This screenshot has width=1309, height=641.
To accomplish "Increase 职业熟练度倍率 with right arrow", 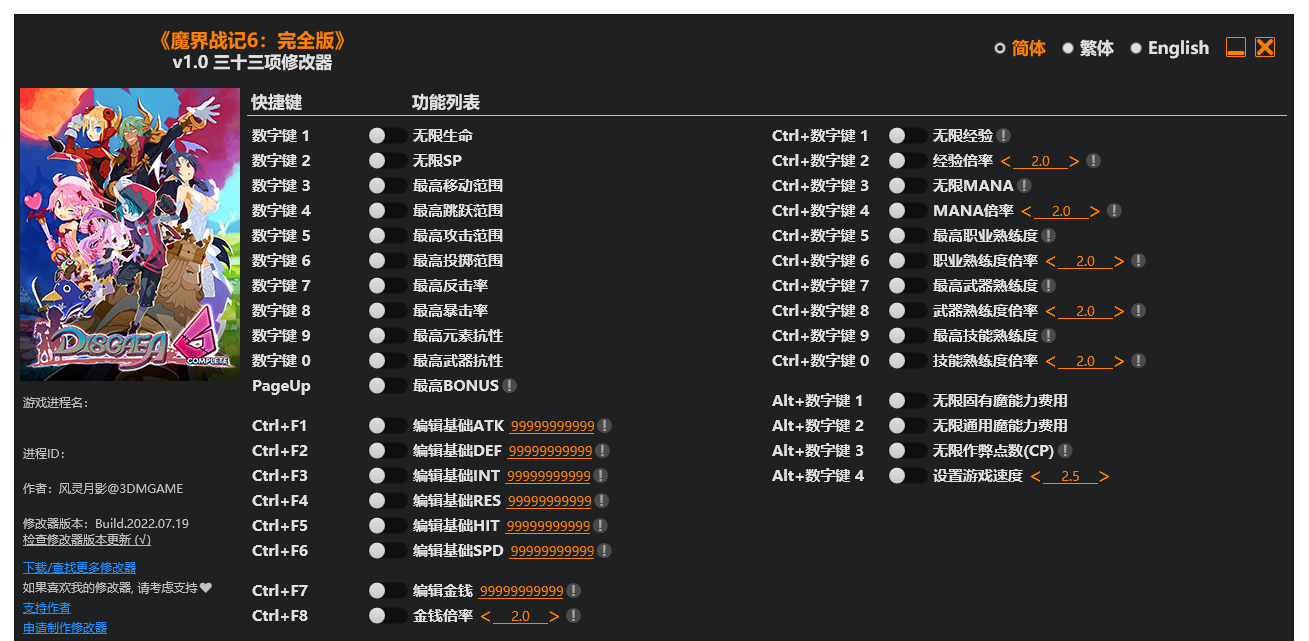I will [1119, 261].
